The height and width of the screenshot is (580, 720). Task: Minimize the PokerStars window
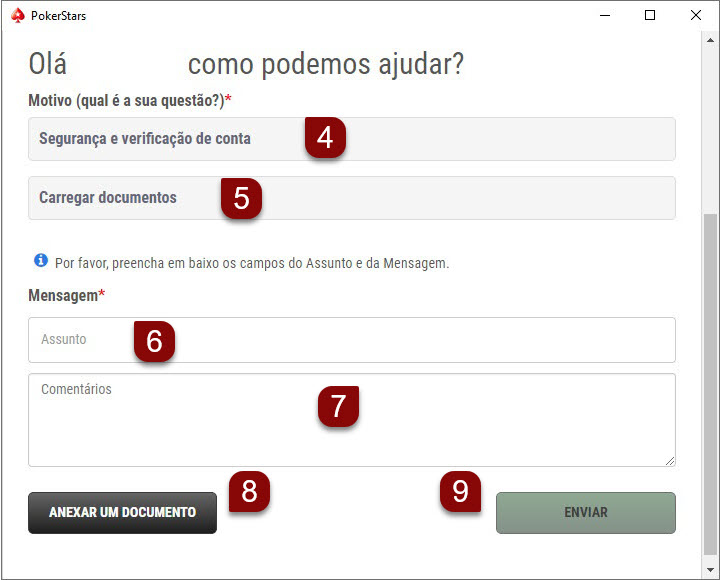[x=604, y=16]
